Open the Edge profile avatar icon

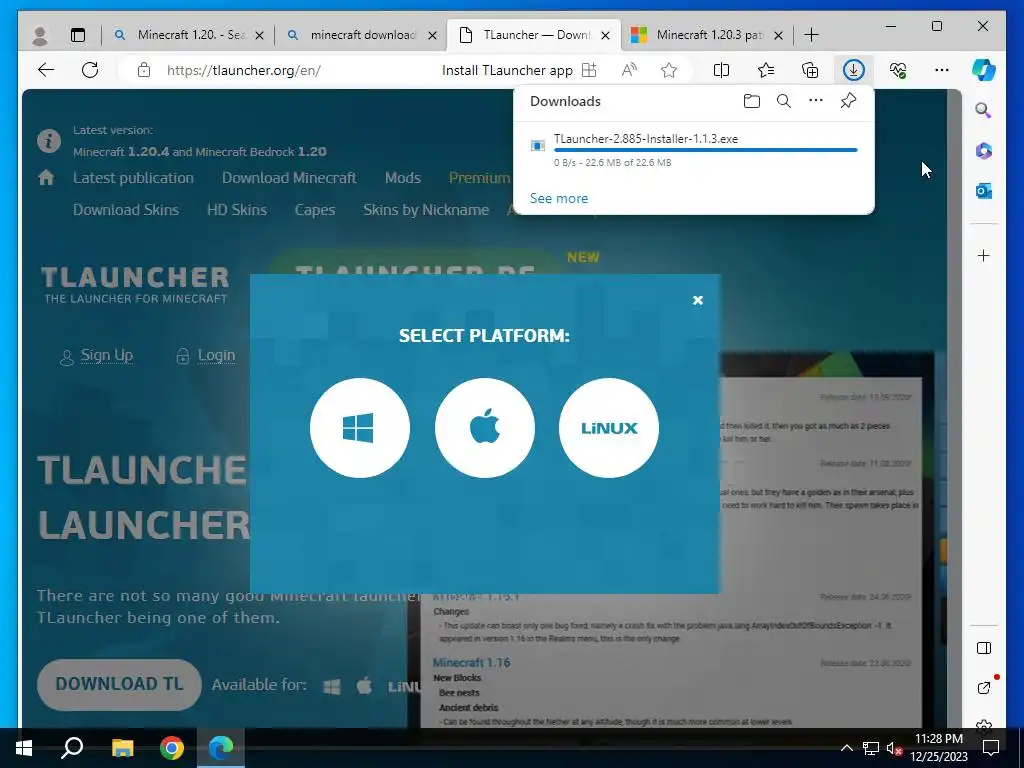[x=40, y=35]
